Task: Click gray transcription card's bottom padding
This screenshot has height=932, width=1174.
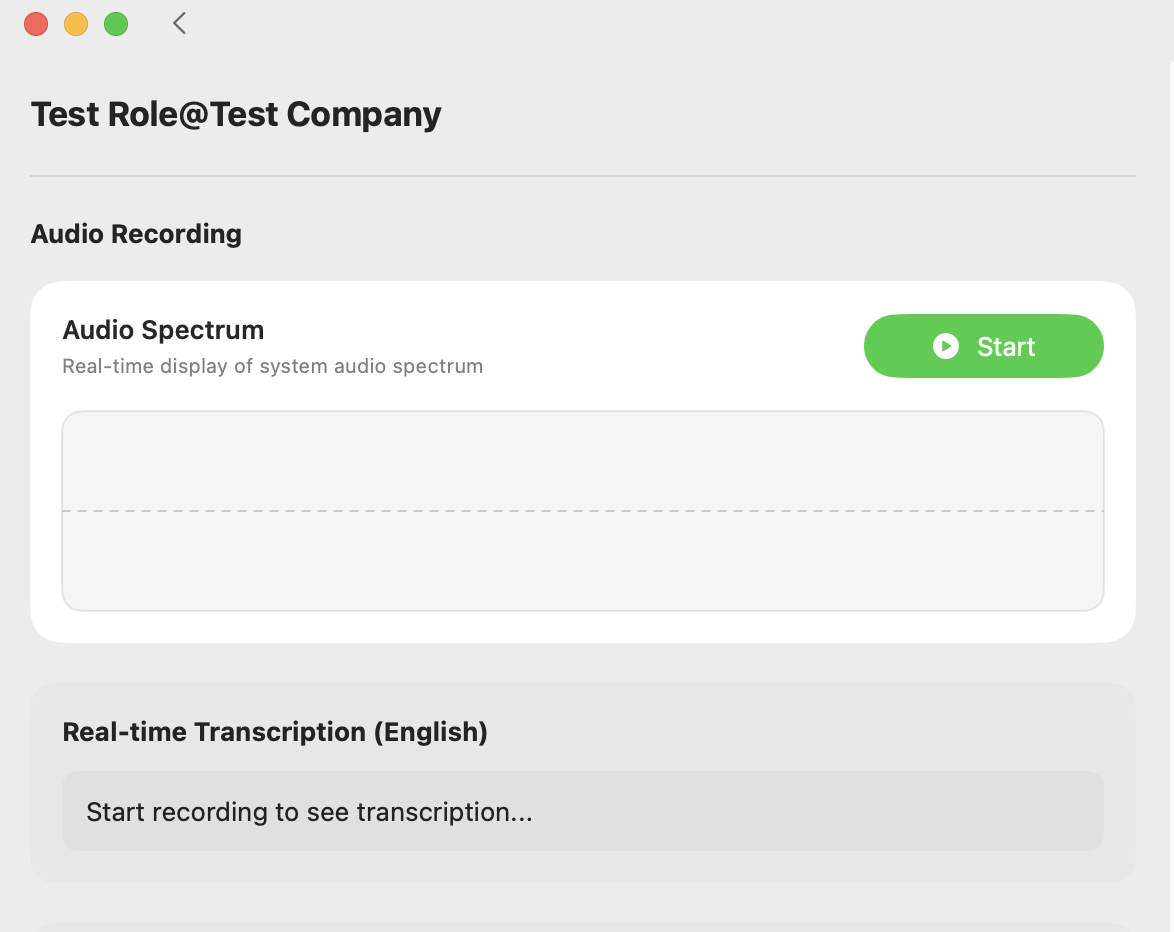Action: point(582,867)
